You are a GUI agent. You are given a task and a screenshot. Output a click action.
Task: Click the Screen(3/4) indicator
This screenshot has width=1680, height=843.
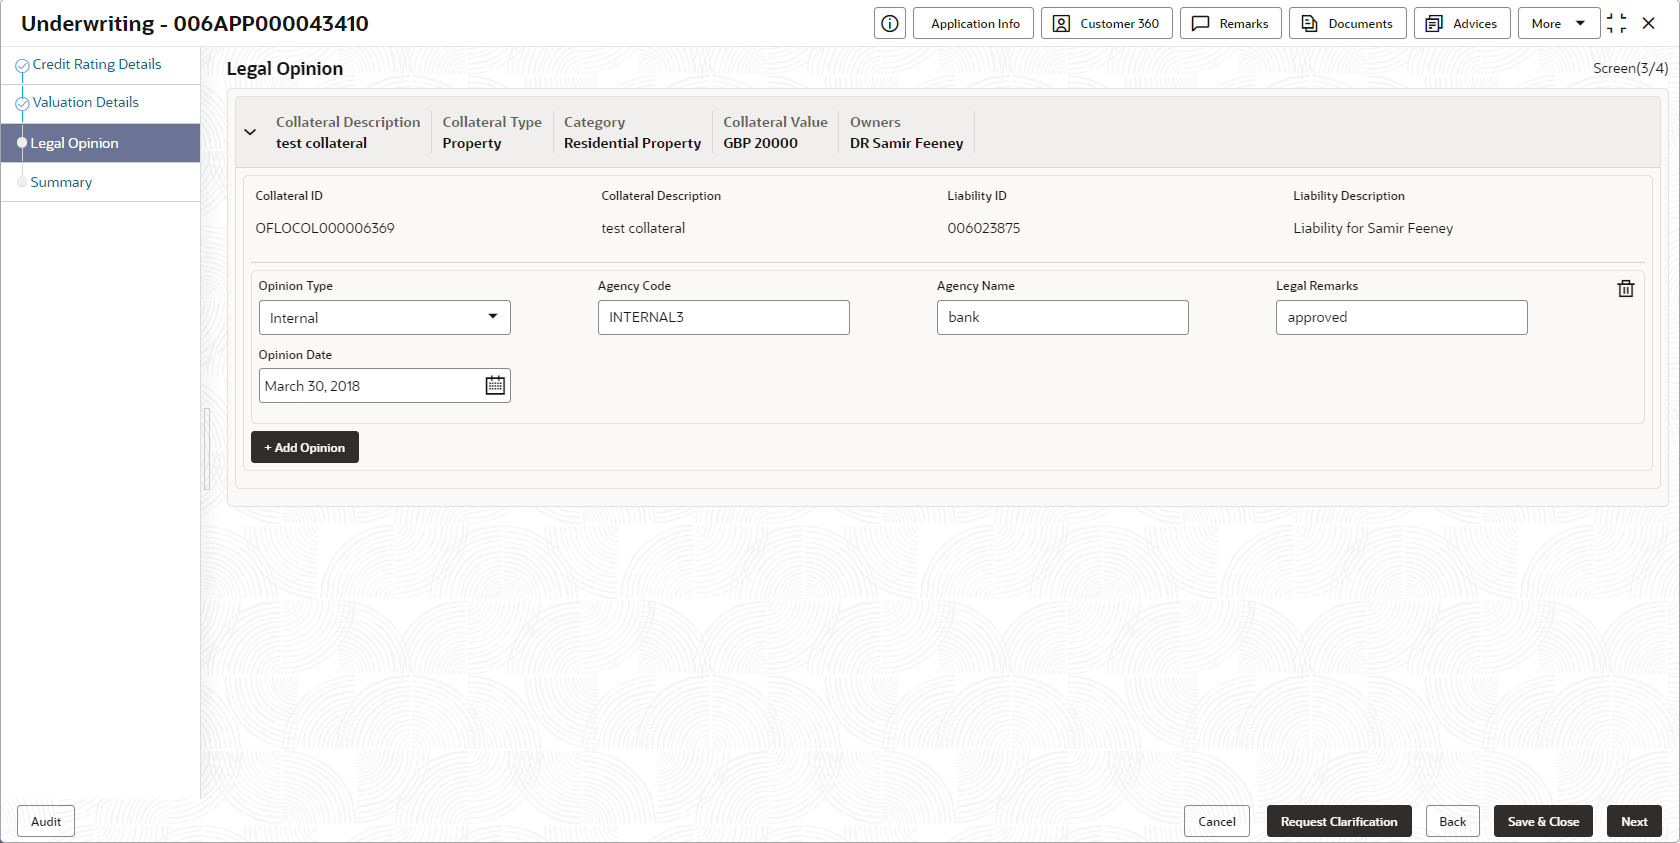point(1631,68)
